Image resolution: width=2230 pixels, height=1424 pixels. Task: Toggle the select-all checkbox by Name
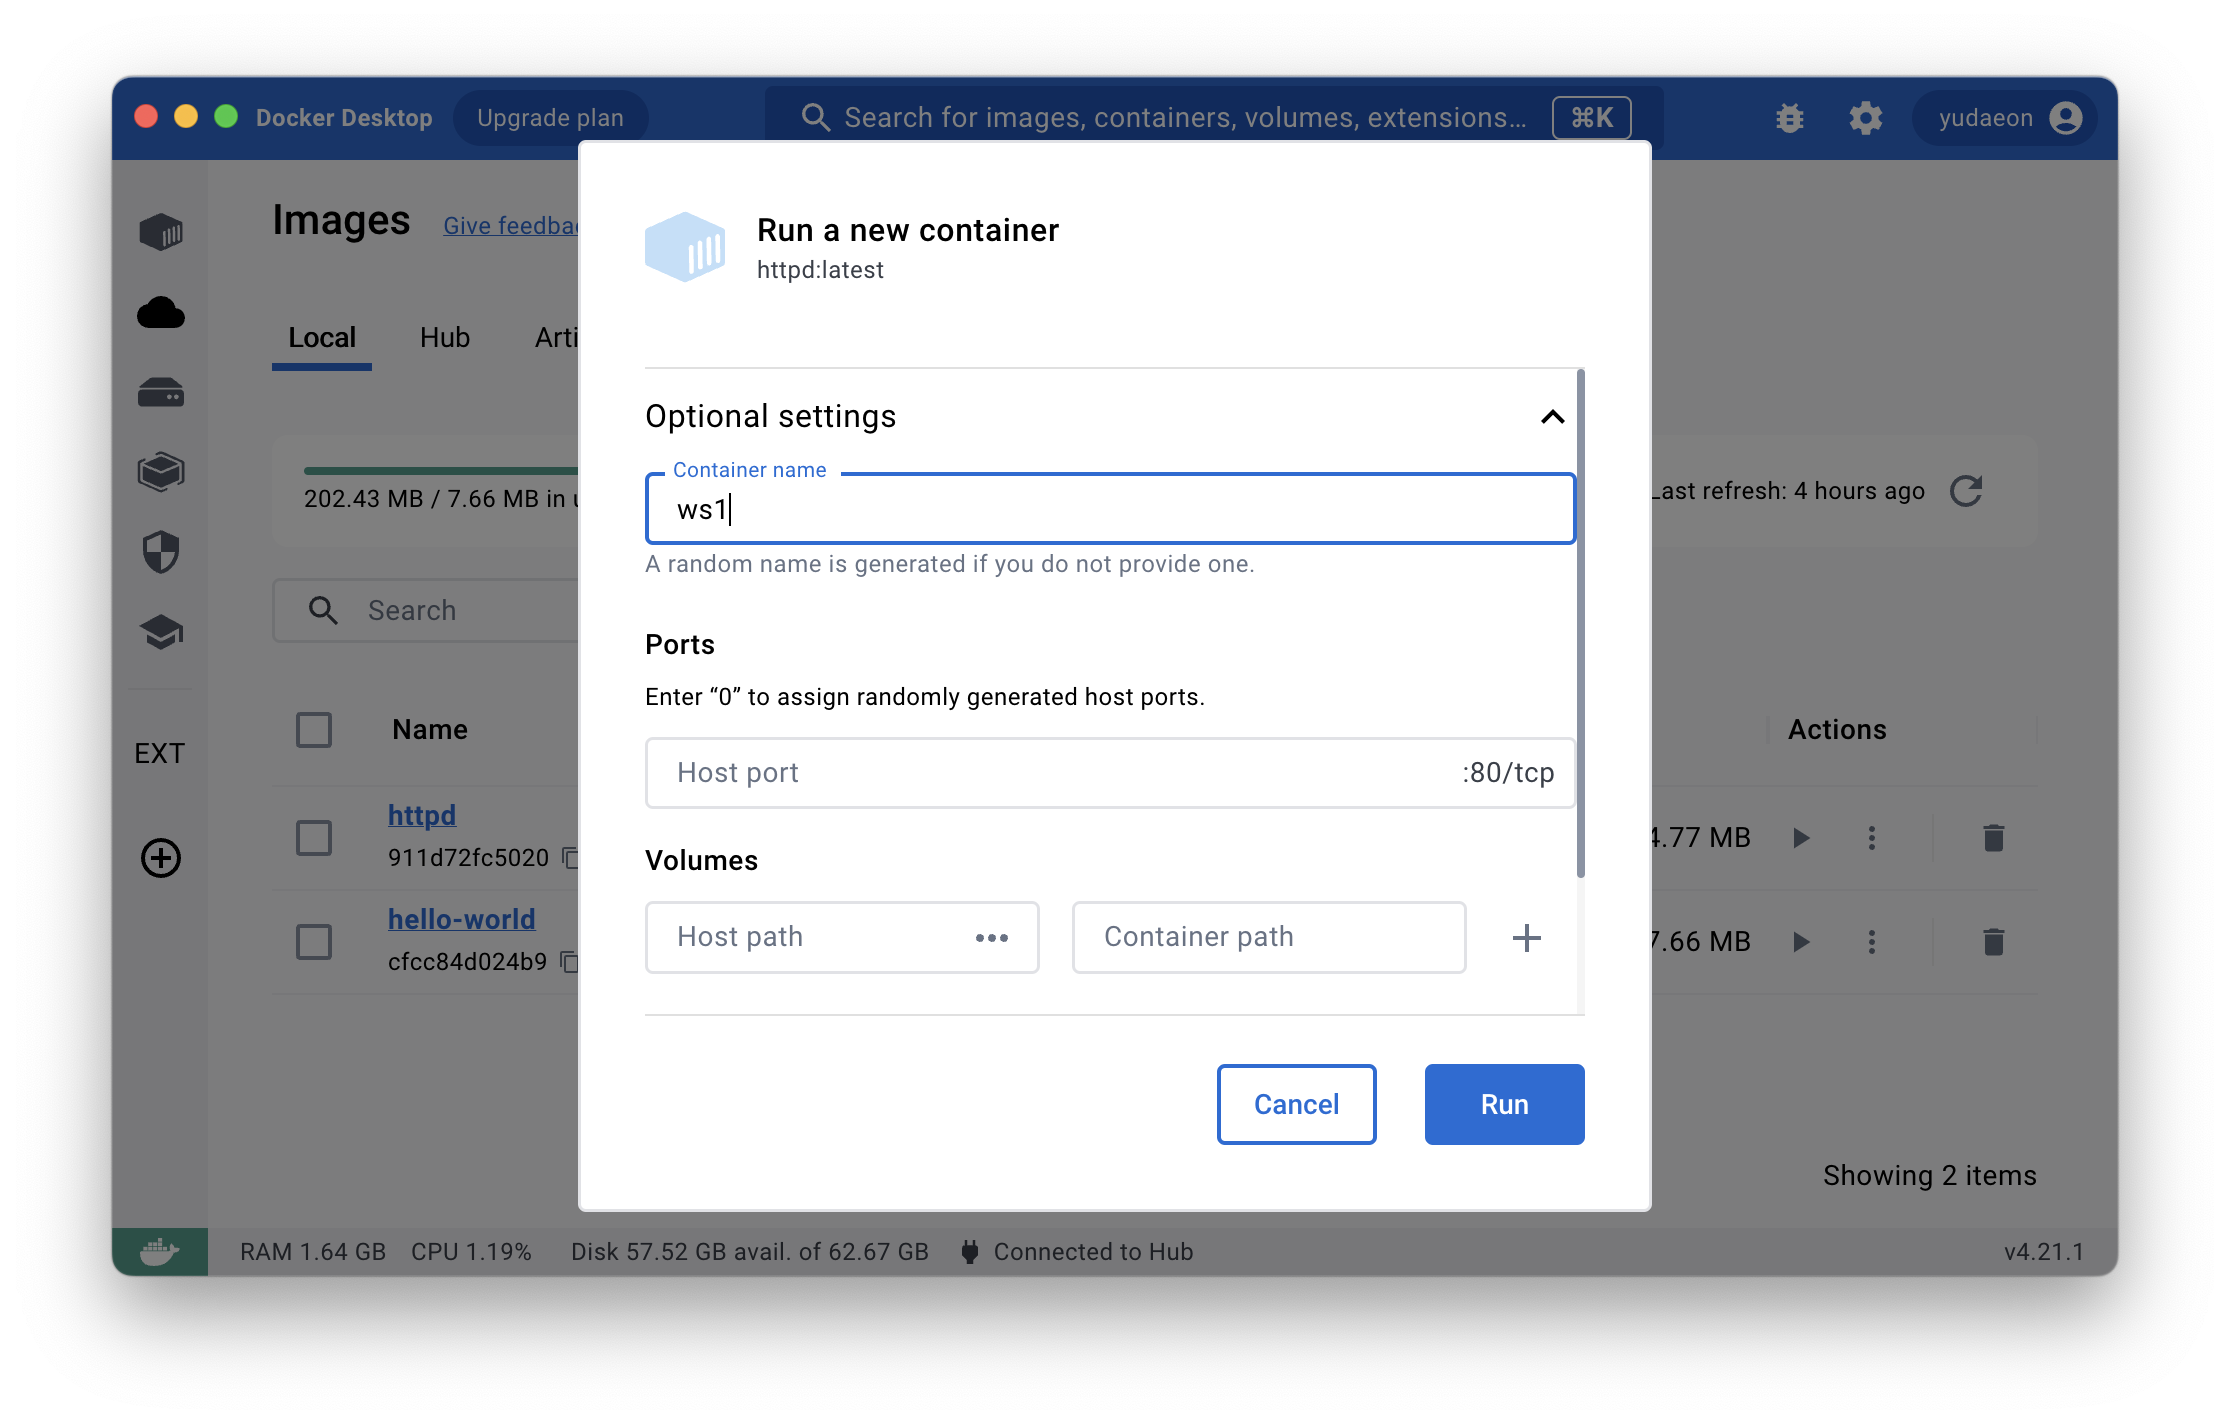314,730
